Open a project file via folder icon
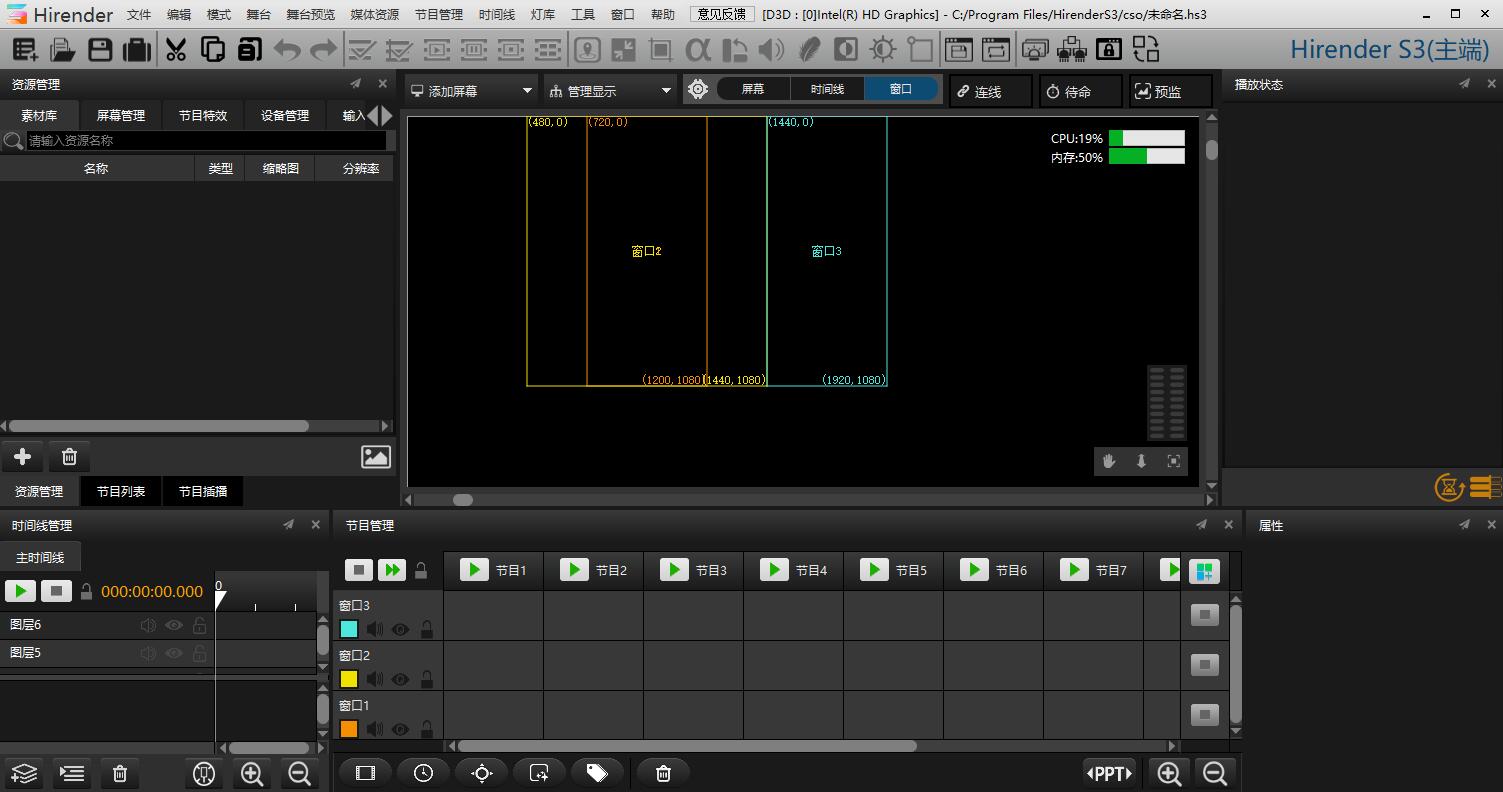The image size is (1503, 792). tap(63, 49)
